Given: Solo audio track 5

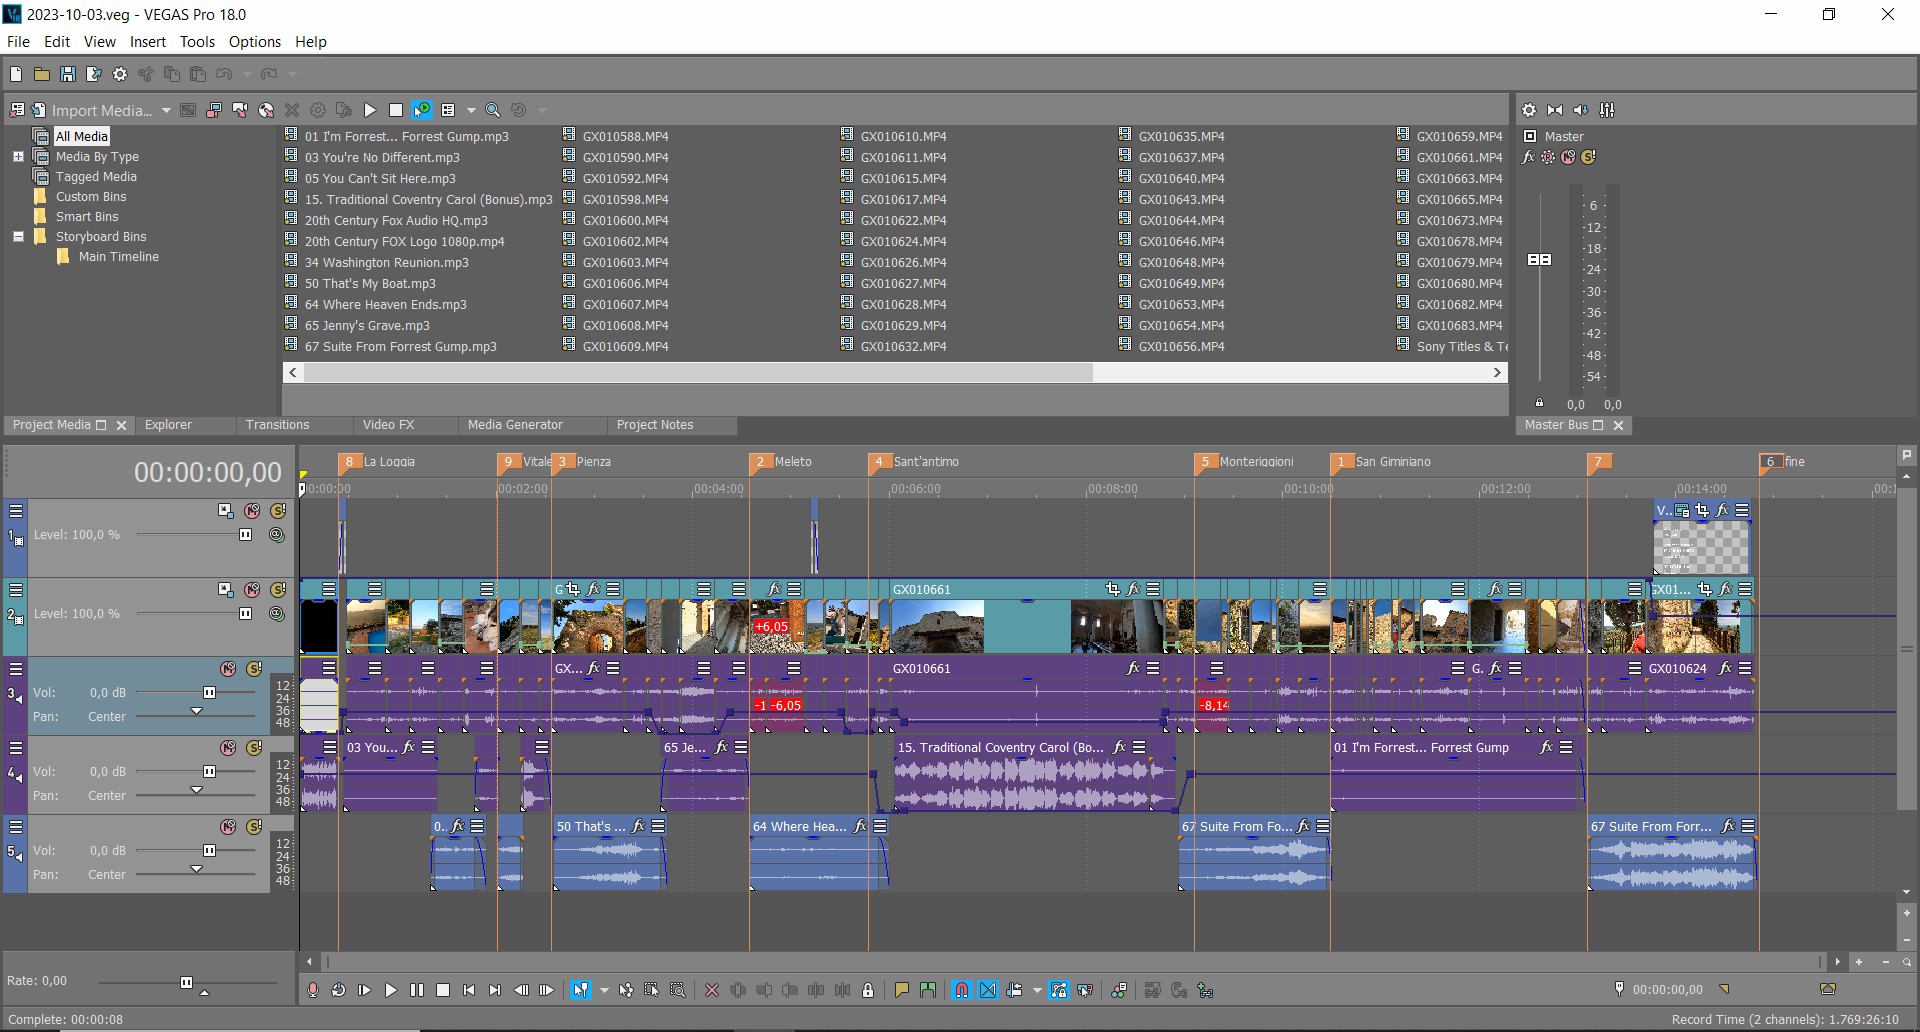Looking at the screenshot, I should tap(254, 827).
